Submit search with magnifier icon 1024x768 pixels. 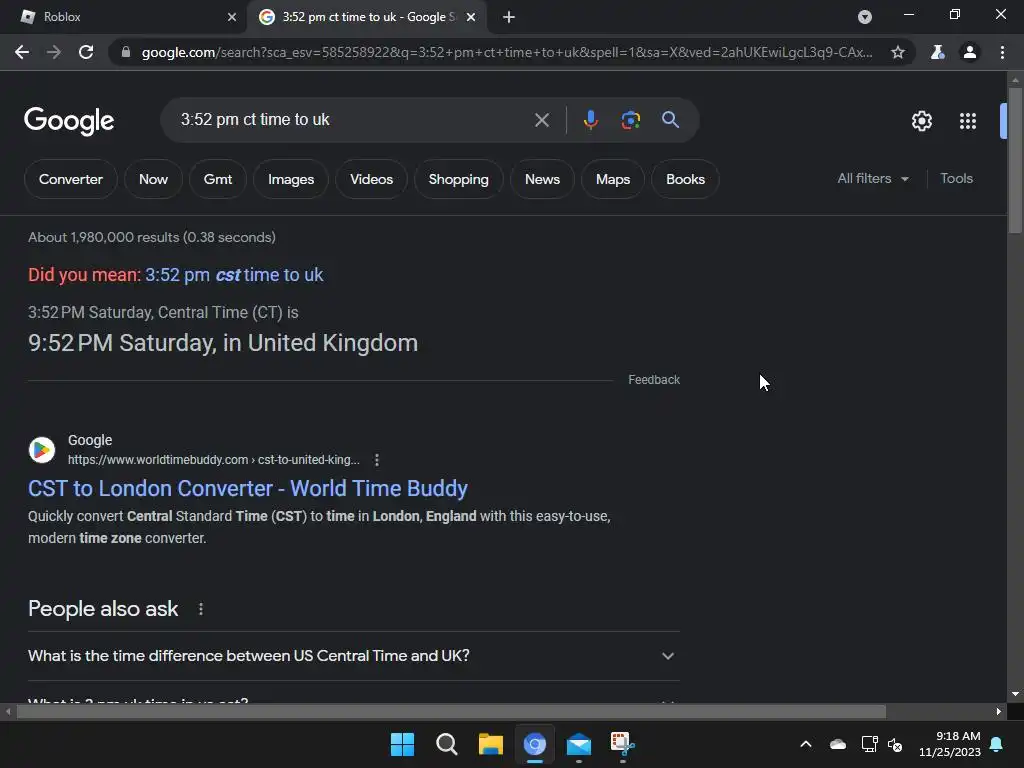pyautogui.click(x=670, y=120)
